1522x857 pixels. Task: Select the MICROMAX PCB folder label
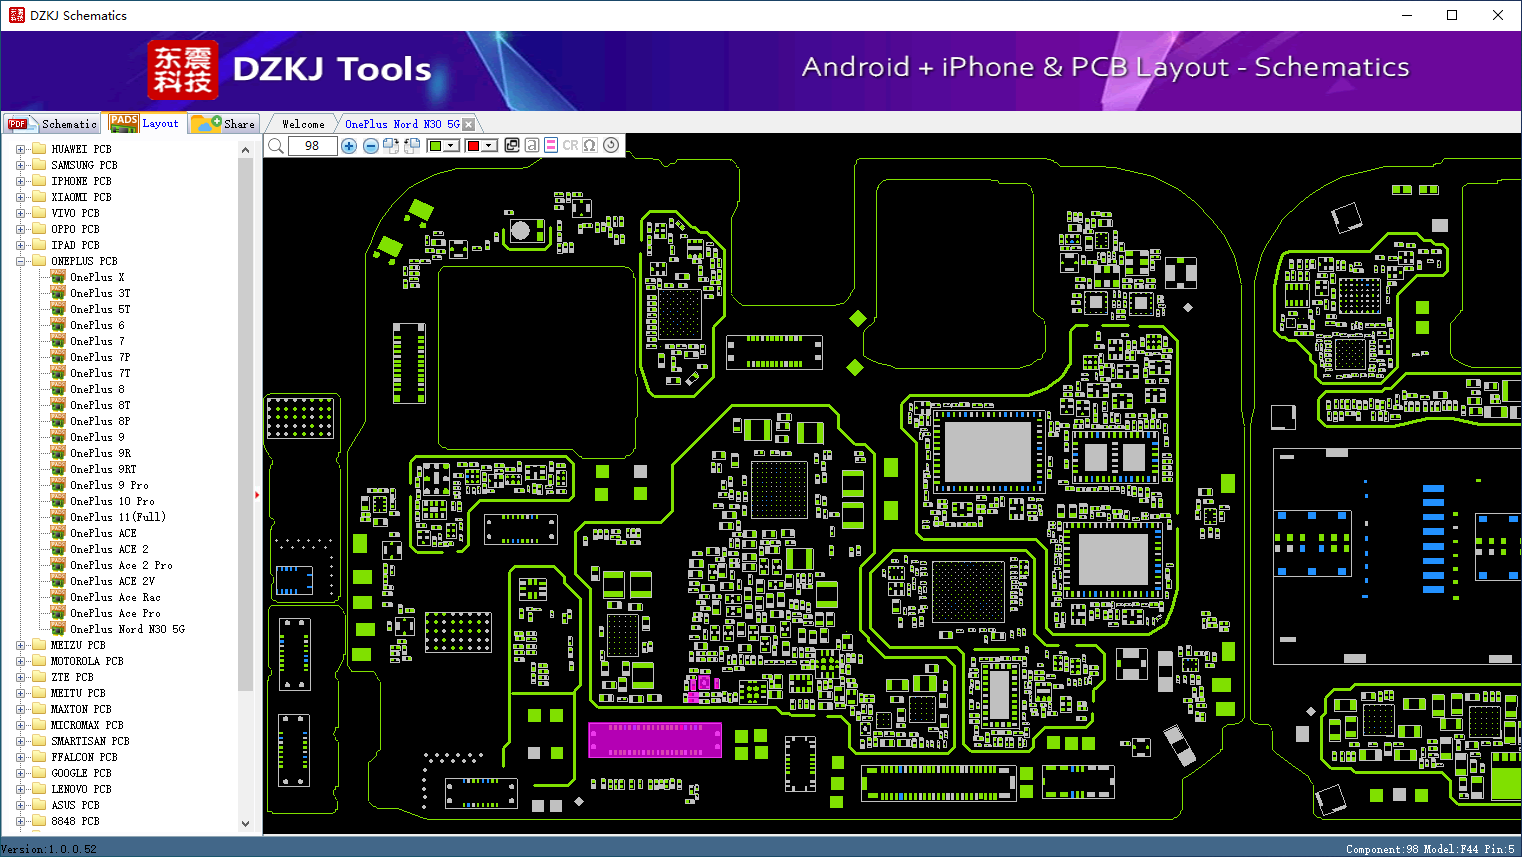tap(87, 725)
